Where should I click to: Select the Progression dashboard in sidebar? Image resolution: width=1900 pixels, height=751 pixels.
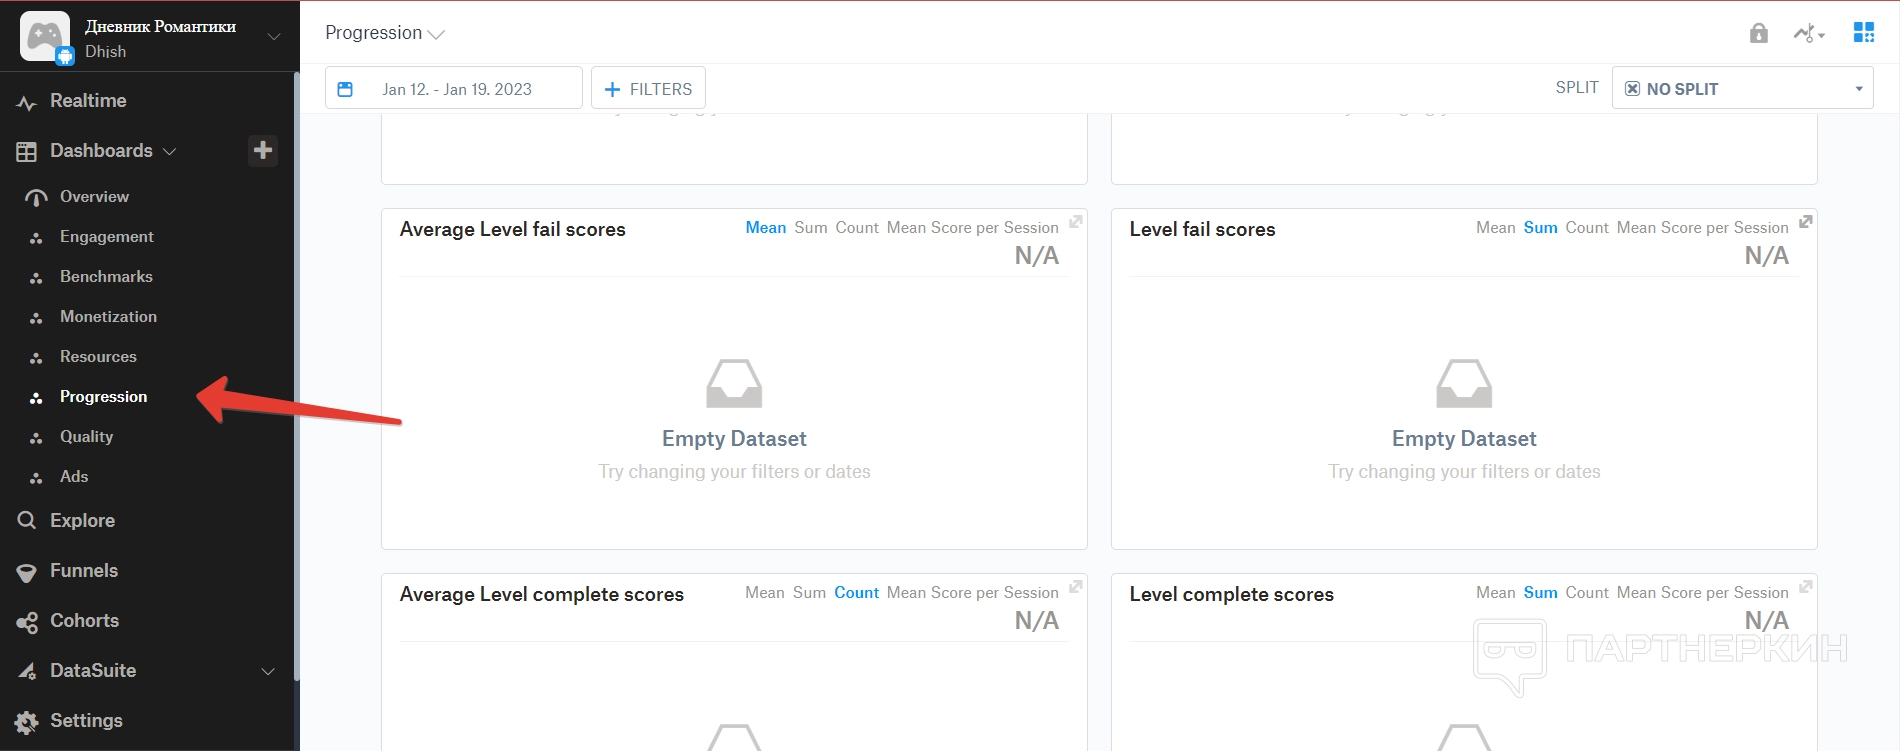pyautogui.click(x=103, y=397)
